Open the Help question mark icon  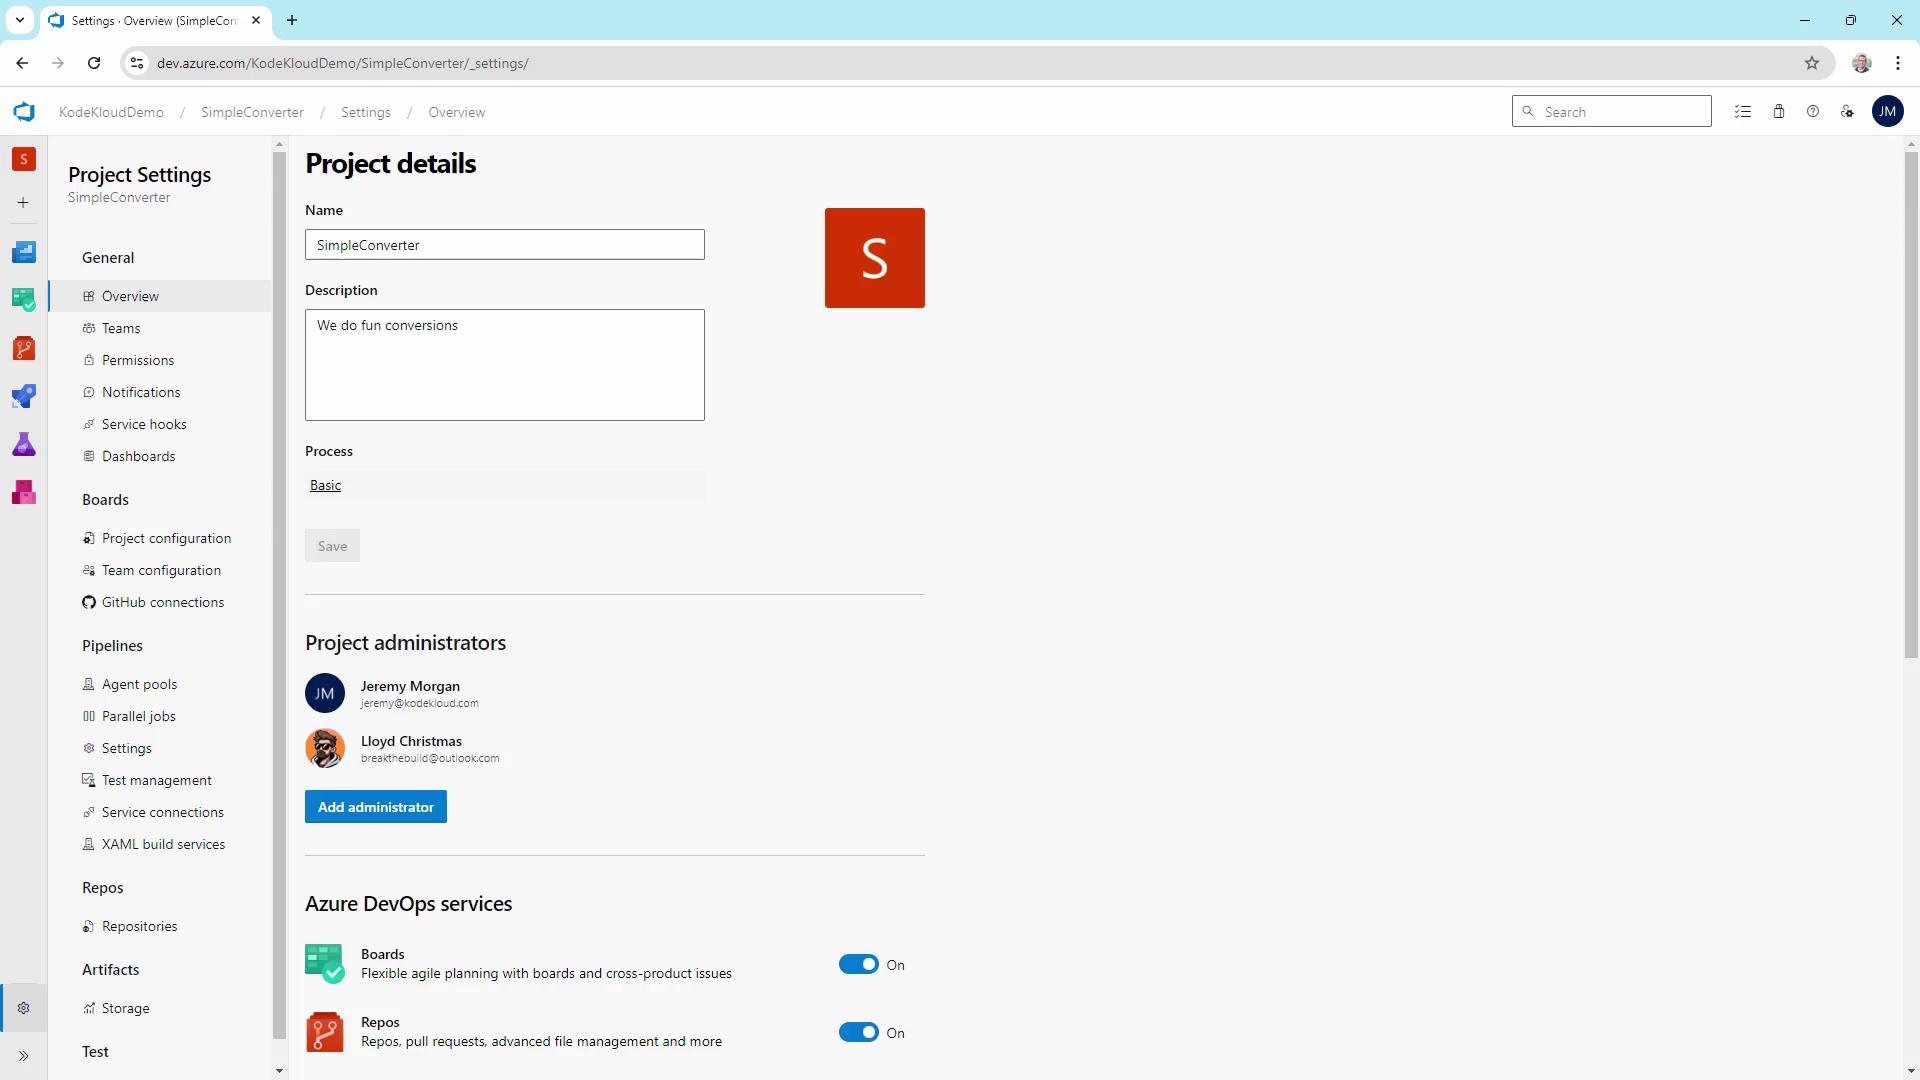[1813, 112]
